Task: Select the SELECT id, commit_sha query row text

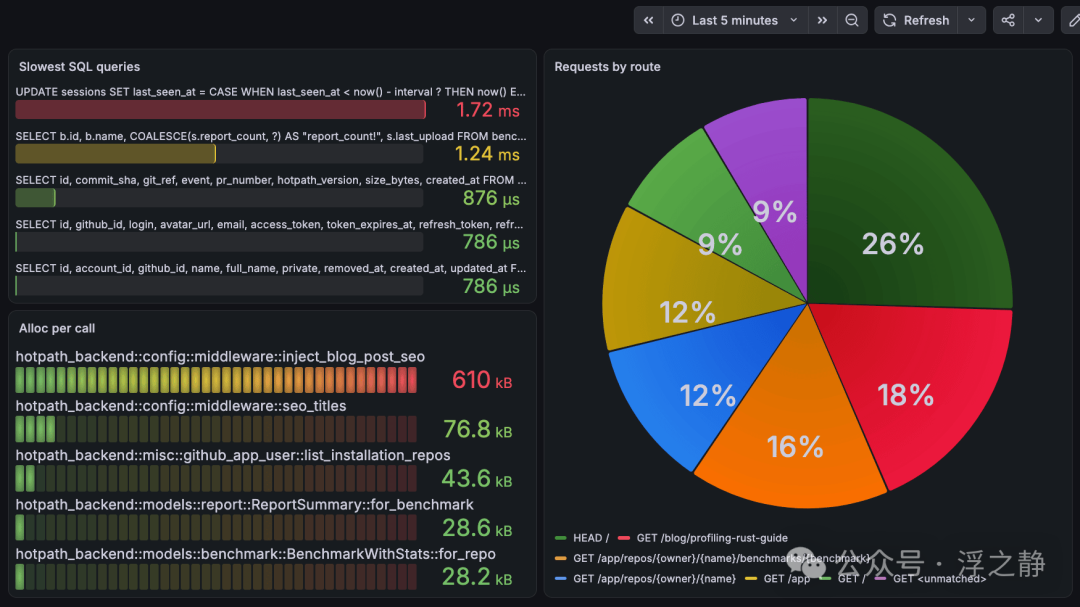Action: coord(271,180)
